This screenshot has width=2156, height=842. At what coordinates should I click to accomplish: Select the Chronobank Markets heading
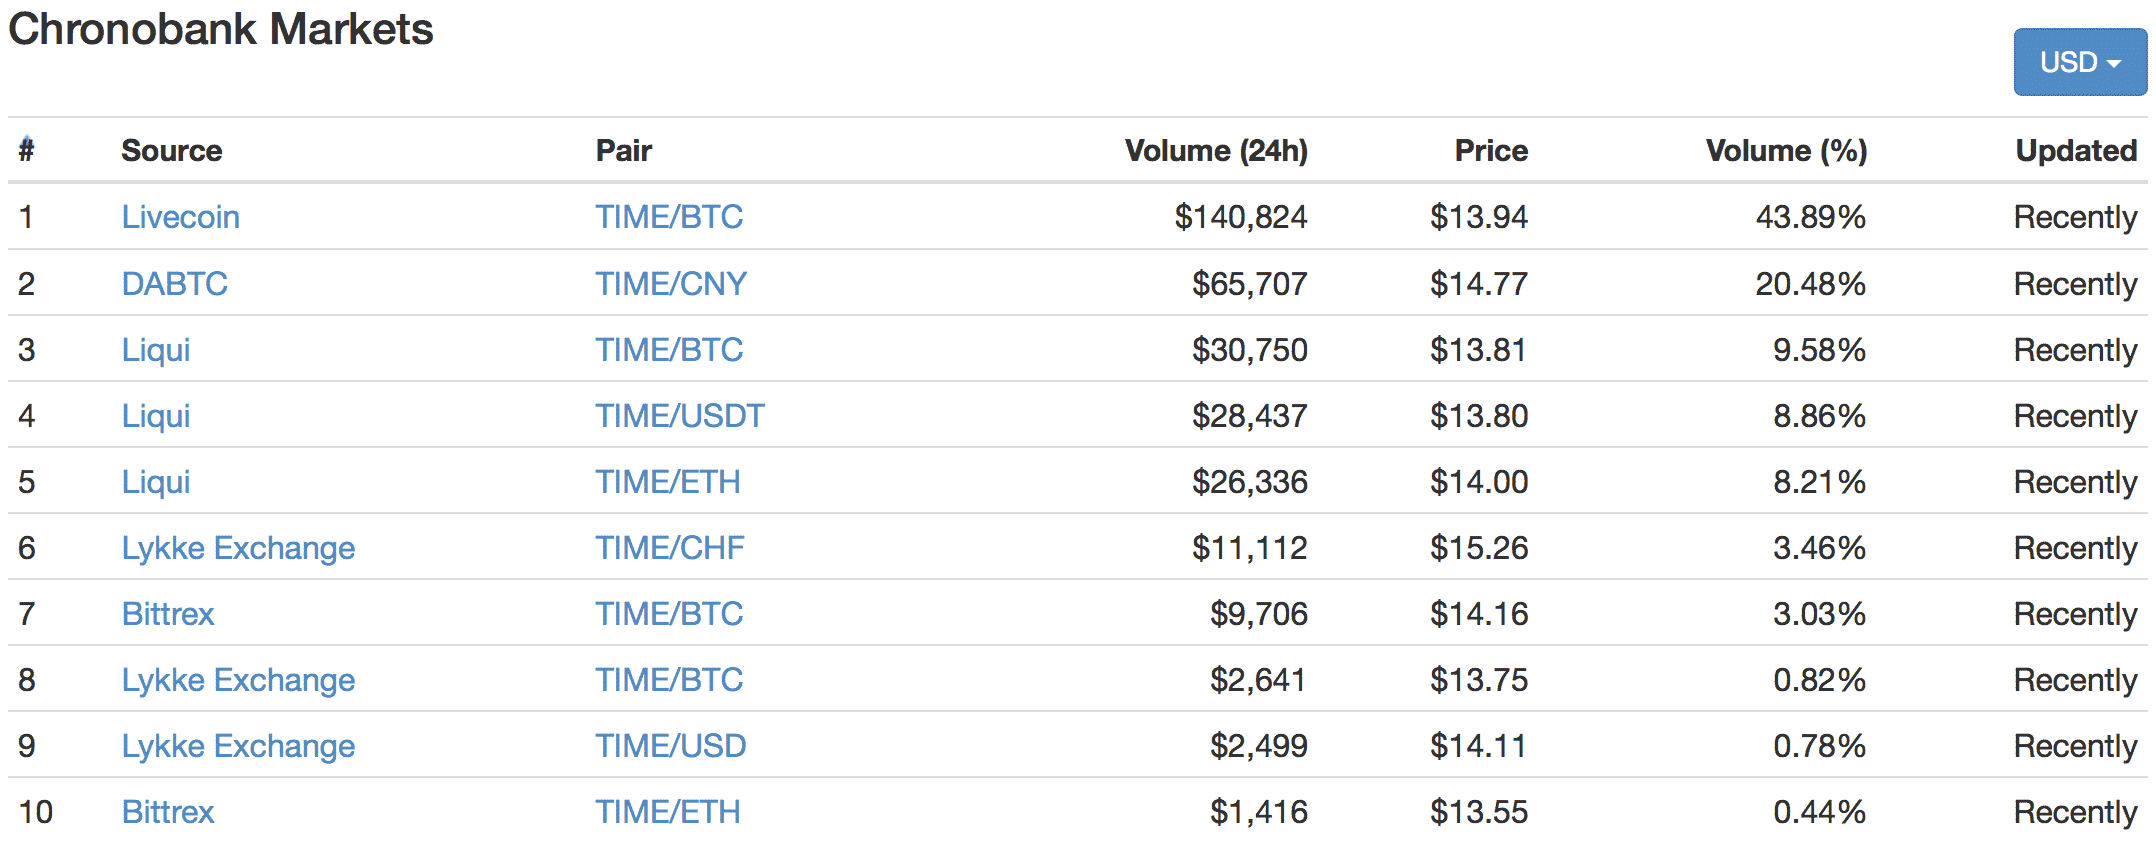221,29
